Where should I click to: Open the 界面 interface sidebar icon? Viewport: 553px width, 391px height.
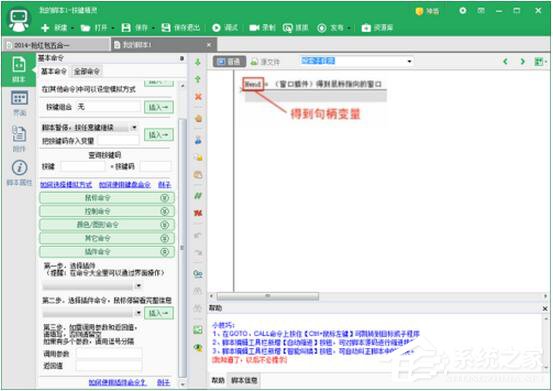click(19, 103)
